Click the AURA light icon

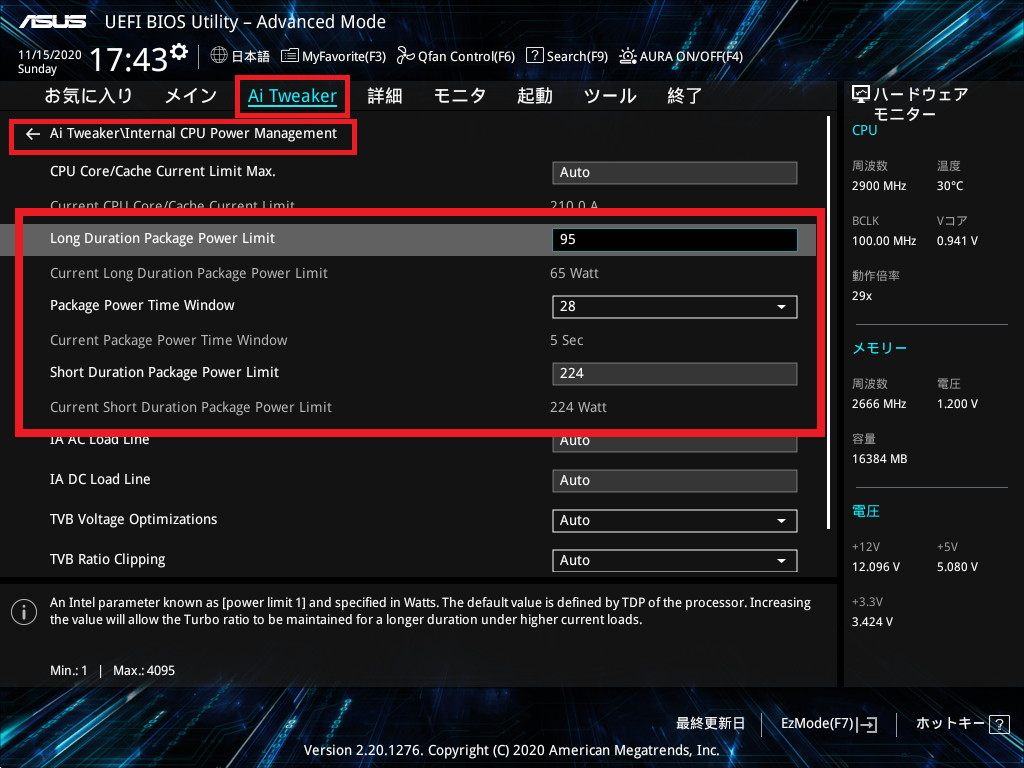coord(628,56)
